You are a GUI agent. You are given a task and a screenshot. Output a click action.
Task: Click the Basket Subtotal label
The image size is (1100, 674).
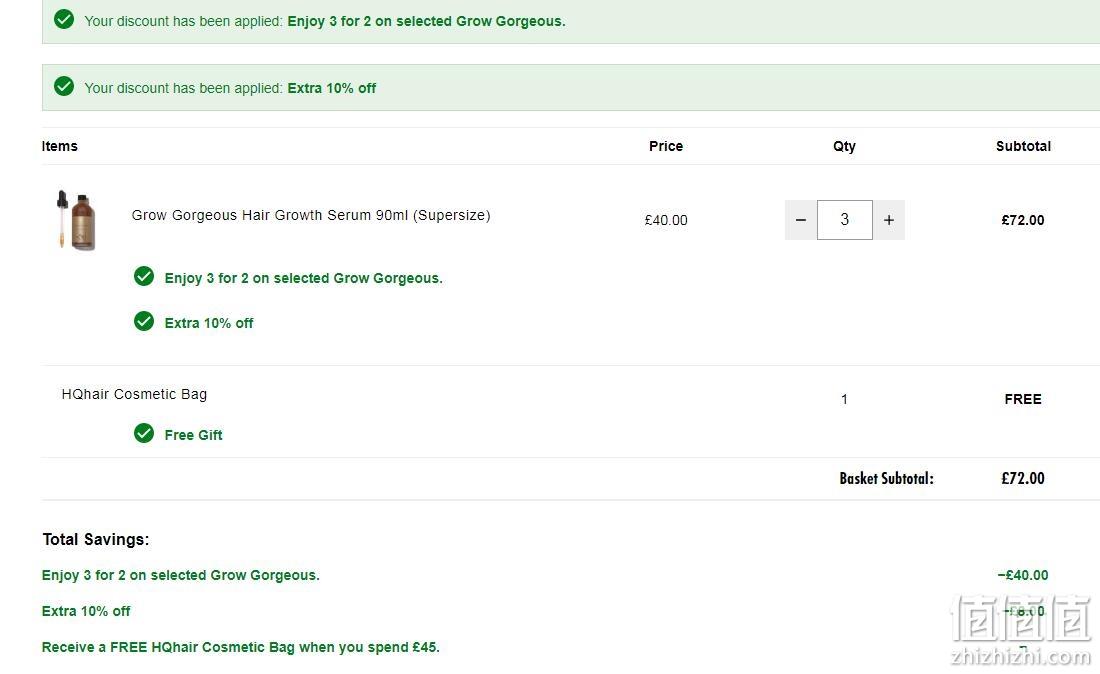(x=887, y=478)
